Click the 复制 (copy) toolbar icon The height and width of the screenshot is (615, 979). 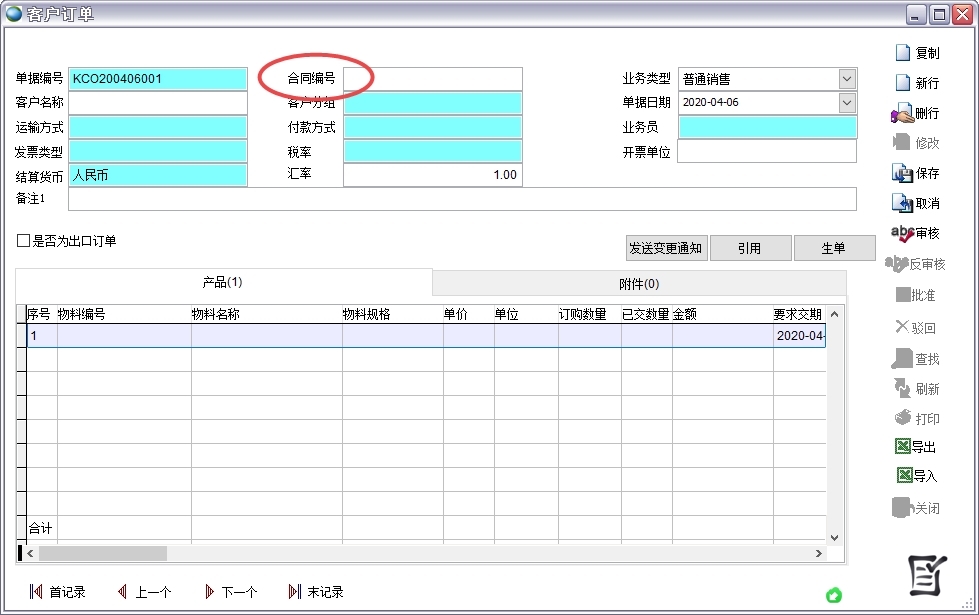903,53
